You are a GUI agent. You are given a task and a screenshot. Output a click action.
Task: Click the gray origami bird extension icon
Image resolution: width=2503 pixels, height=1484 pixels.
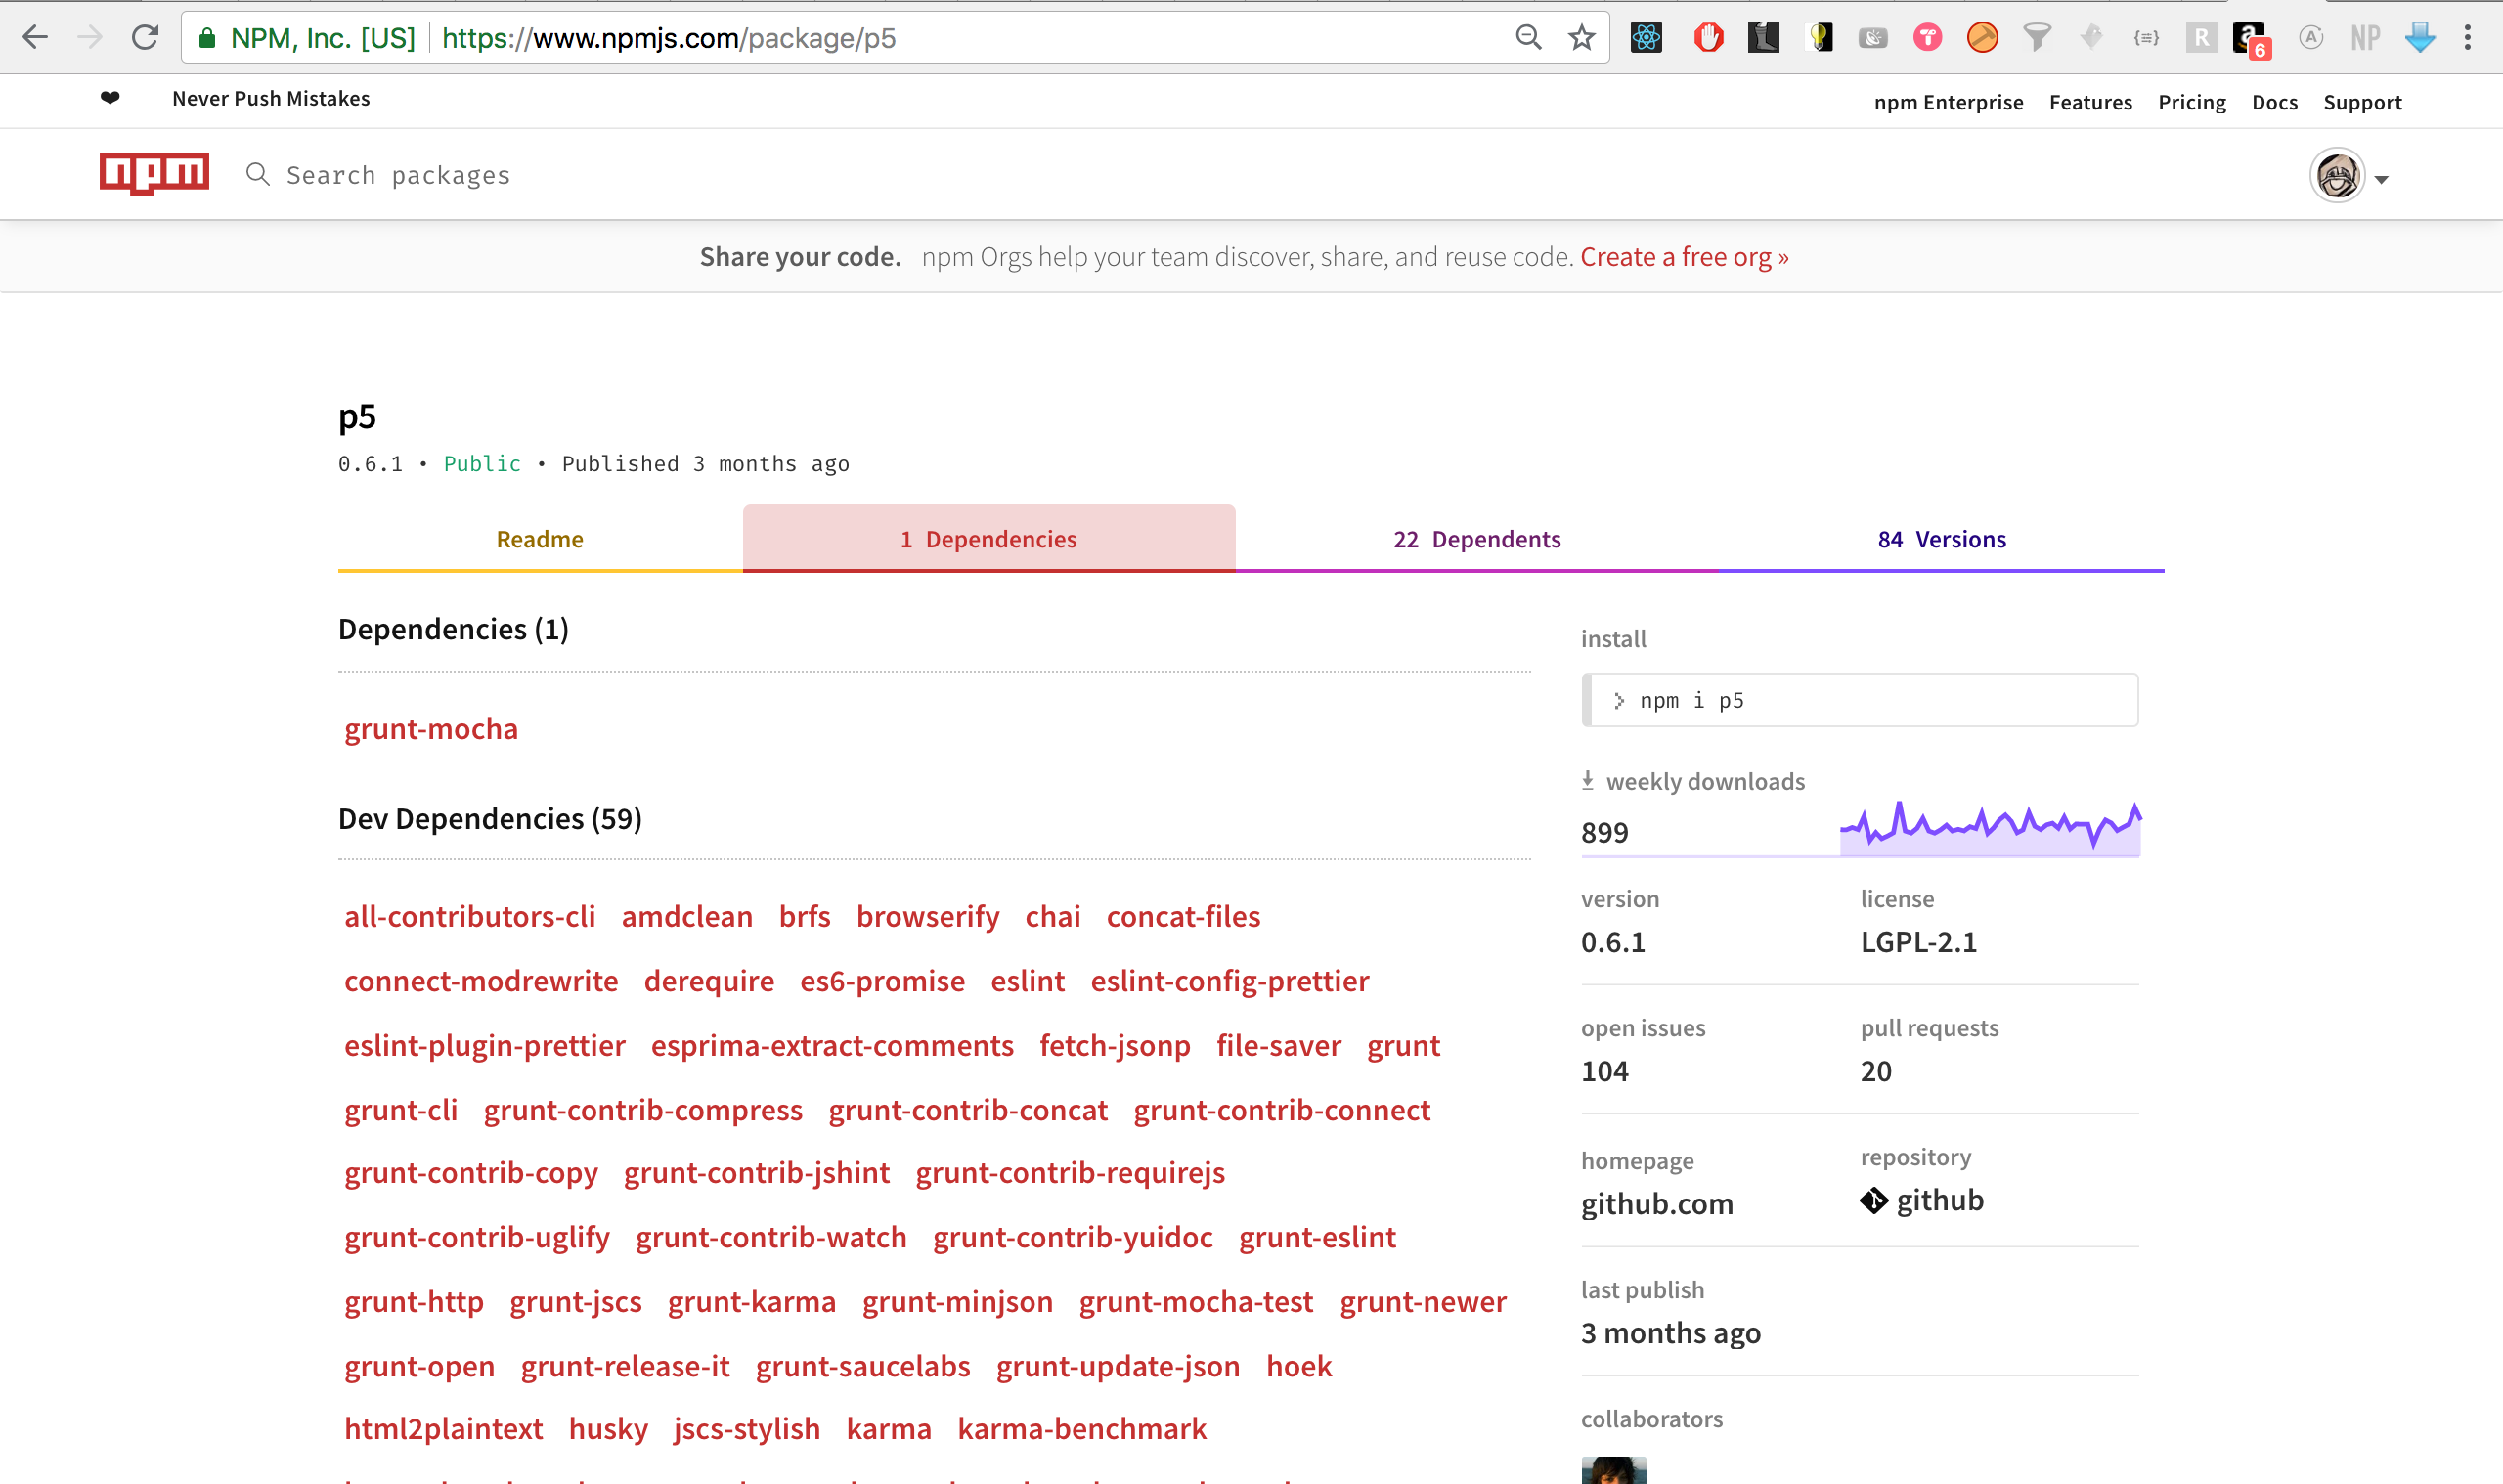pyautogui.click(x=2091, y=38)
